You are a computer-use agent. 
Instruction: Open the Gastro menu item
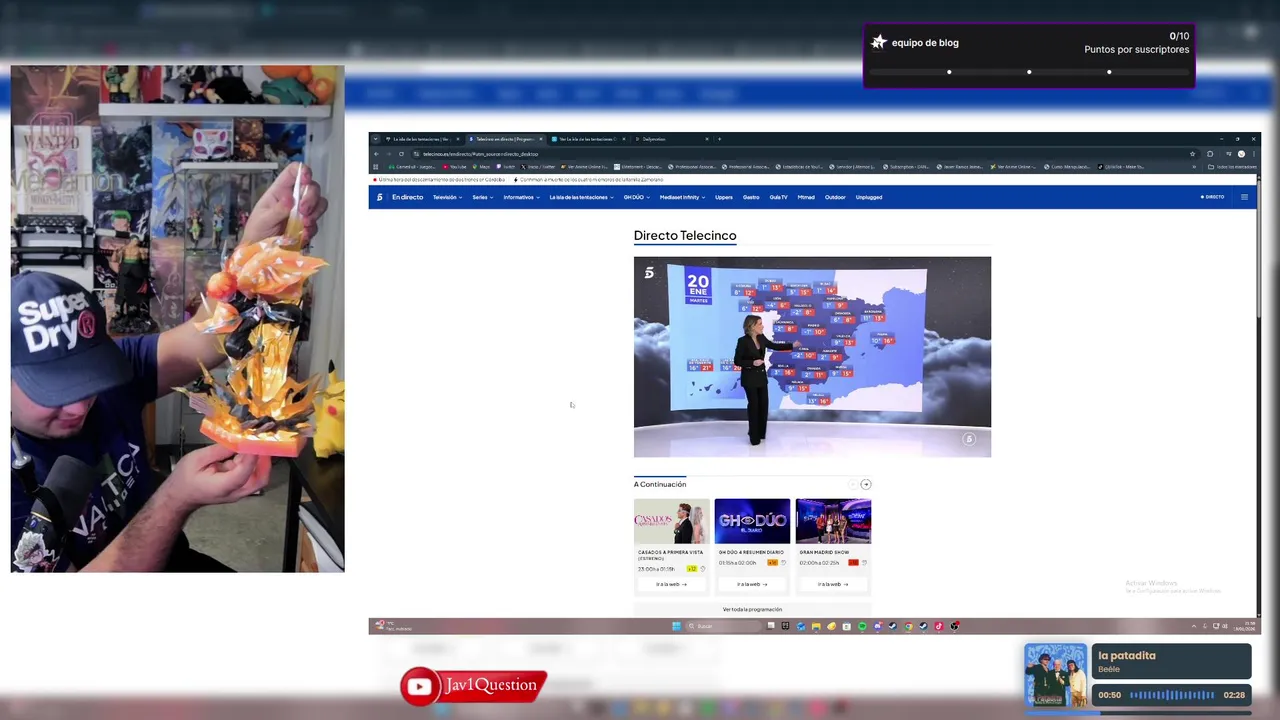pos(751,197)
